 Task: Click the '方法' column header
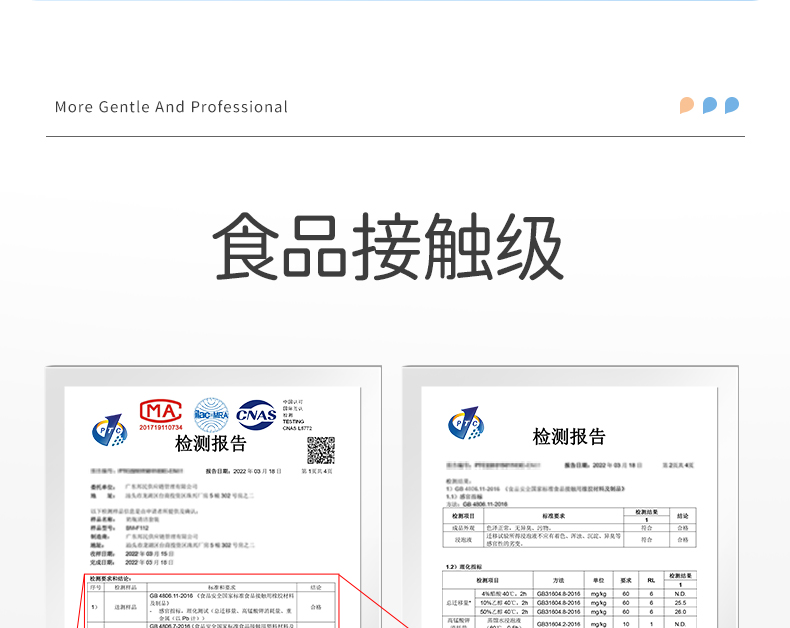pyautogui.click(x=559, y=581)
